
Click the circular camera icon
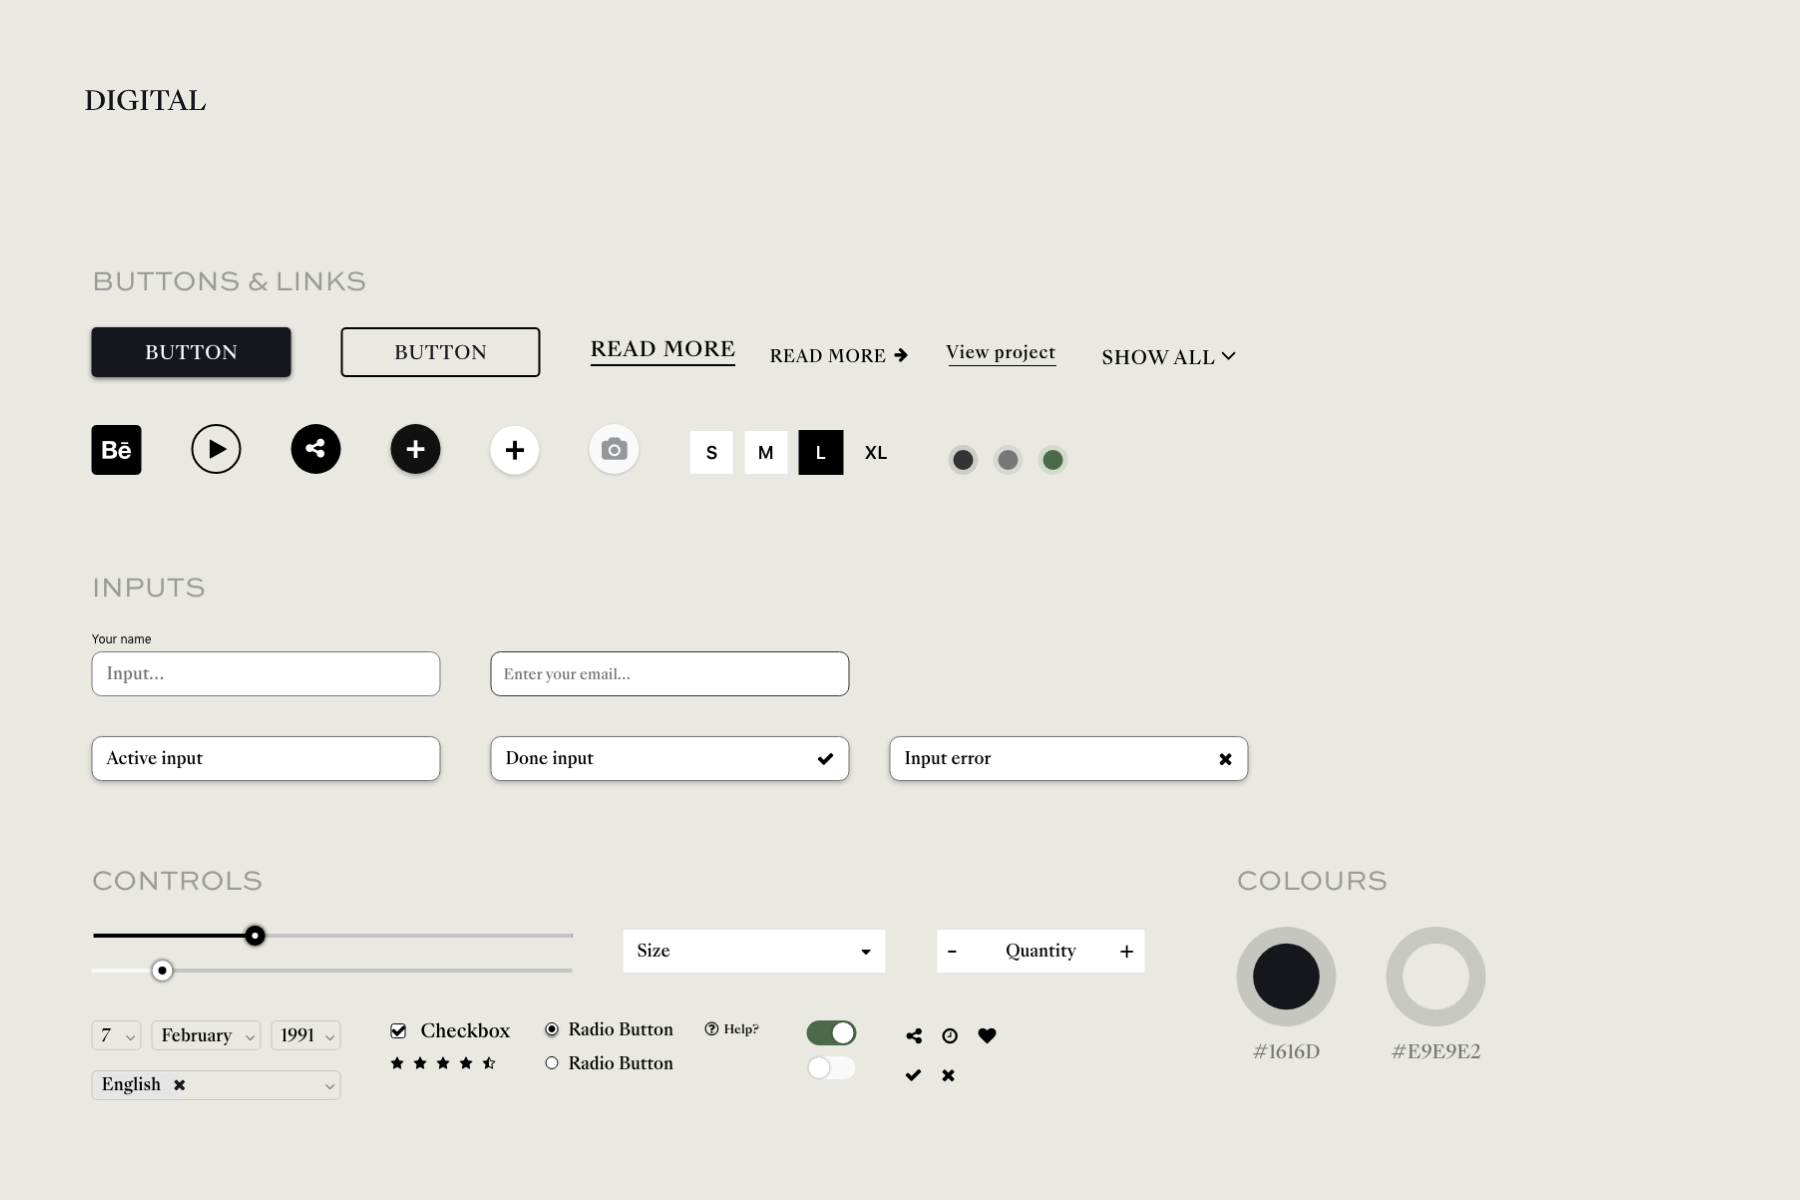(x=614, y=450)
